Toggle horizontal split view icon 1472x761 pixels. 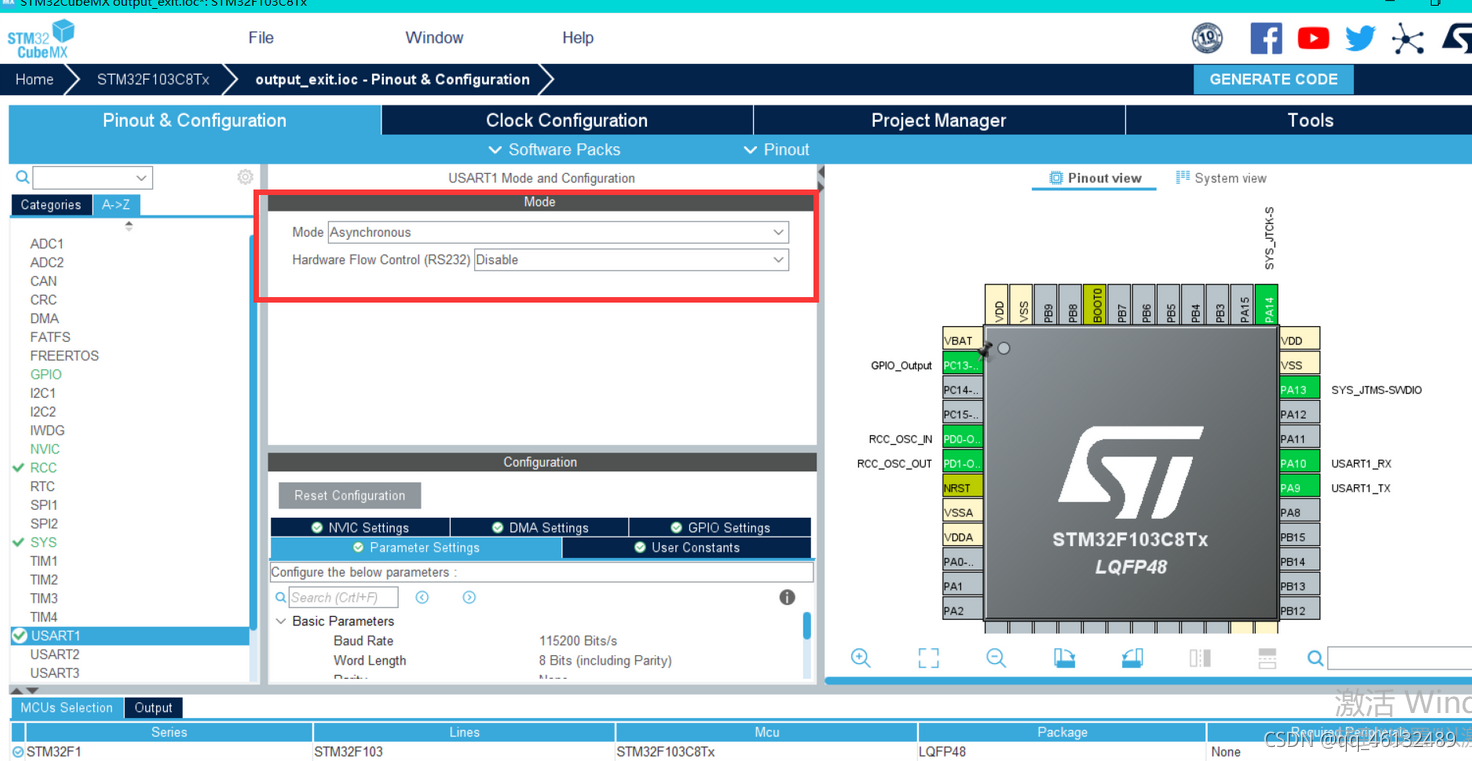pos(1267,657)
